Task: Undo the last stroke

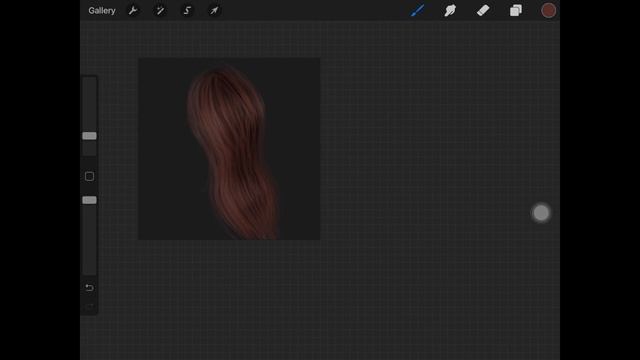Action: [x=89, y=288]
